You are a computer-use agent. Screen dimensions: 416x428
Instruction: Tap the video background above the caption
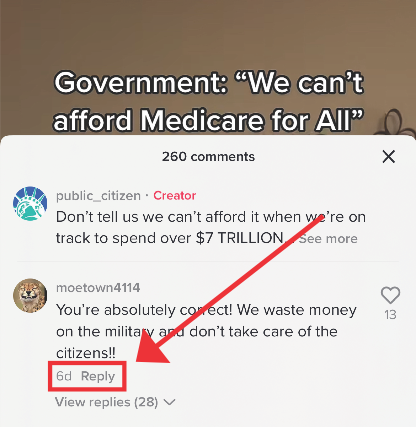[x=208, y=33]
